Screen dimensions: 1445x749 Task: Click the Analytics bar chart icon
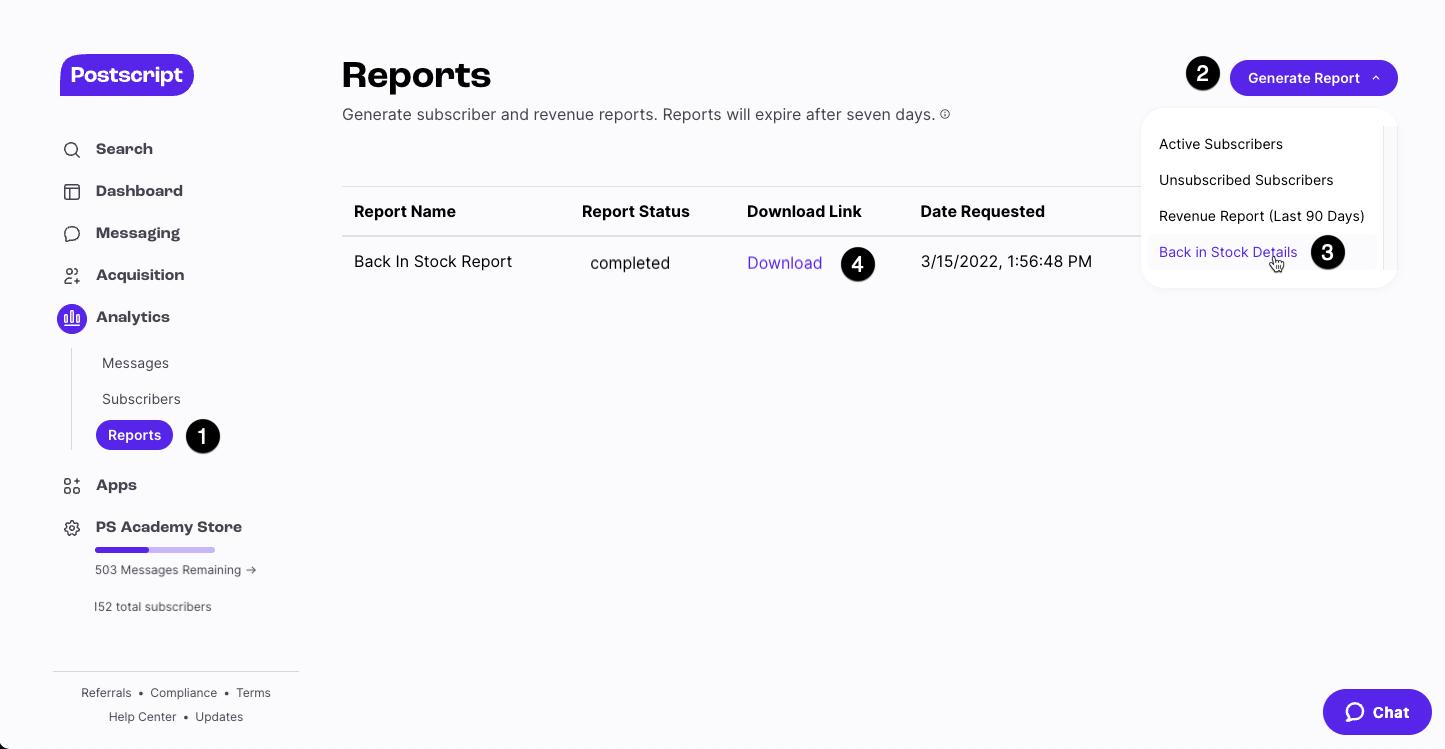point(72,318)
